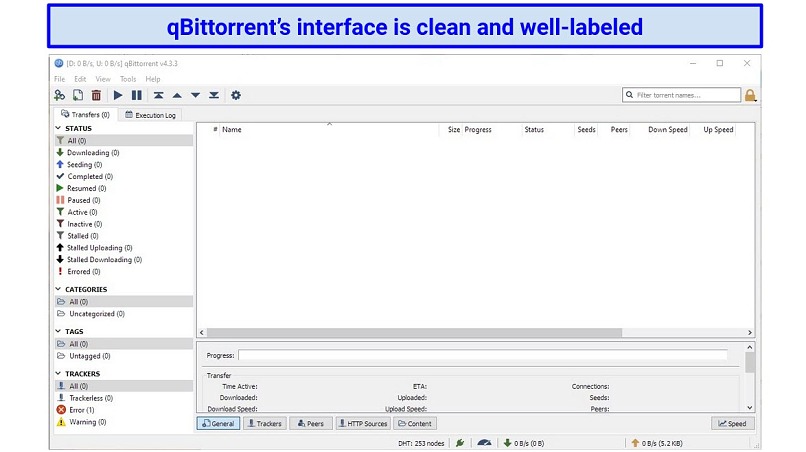Image resolution: width=806 pixels, height=452 pixels.
Task: Open the Help menu
Action: (x=153, y=79)
